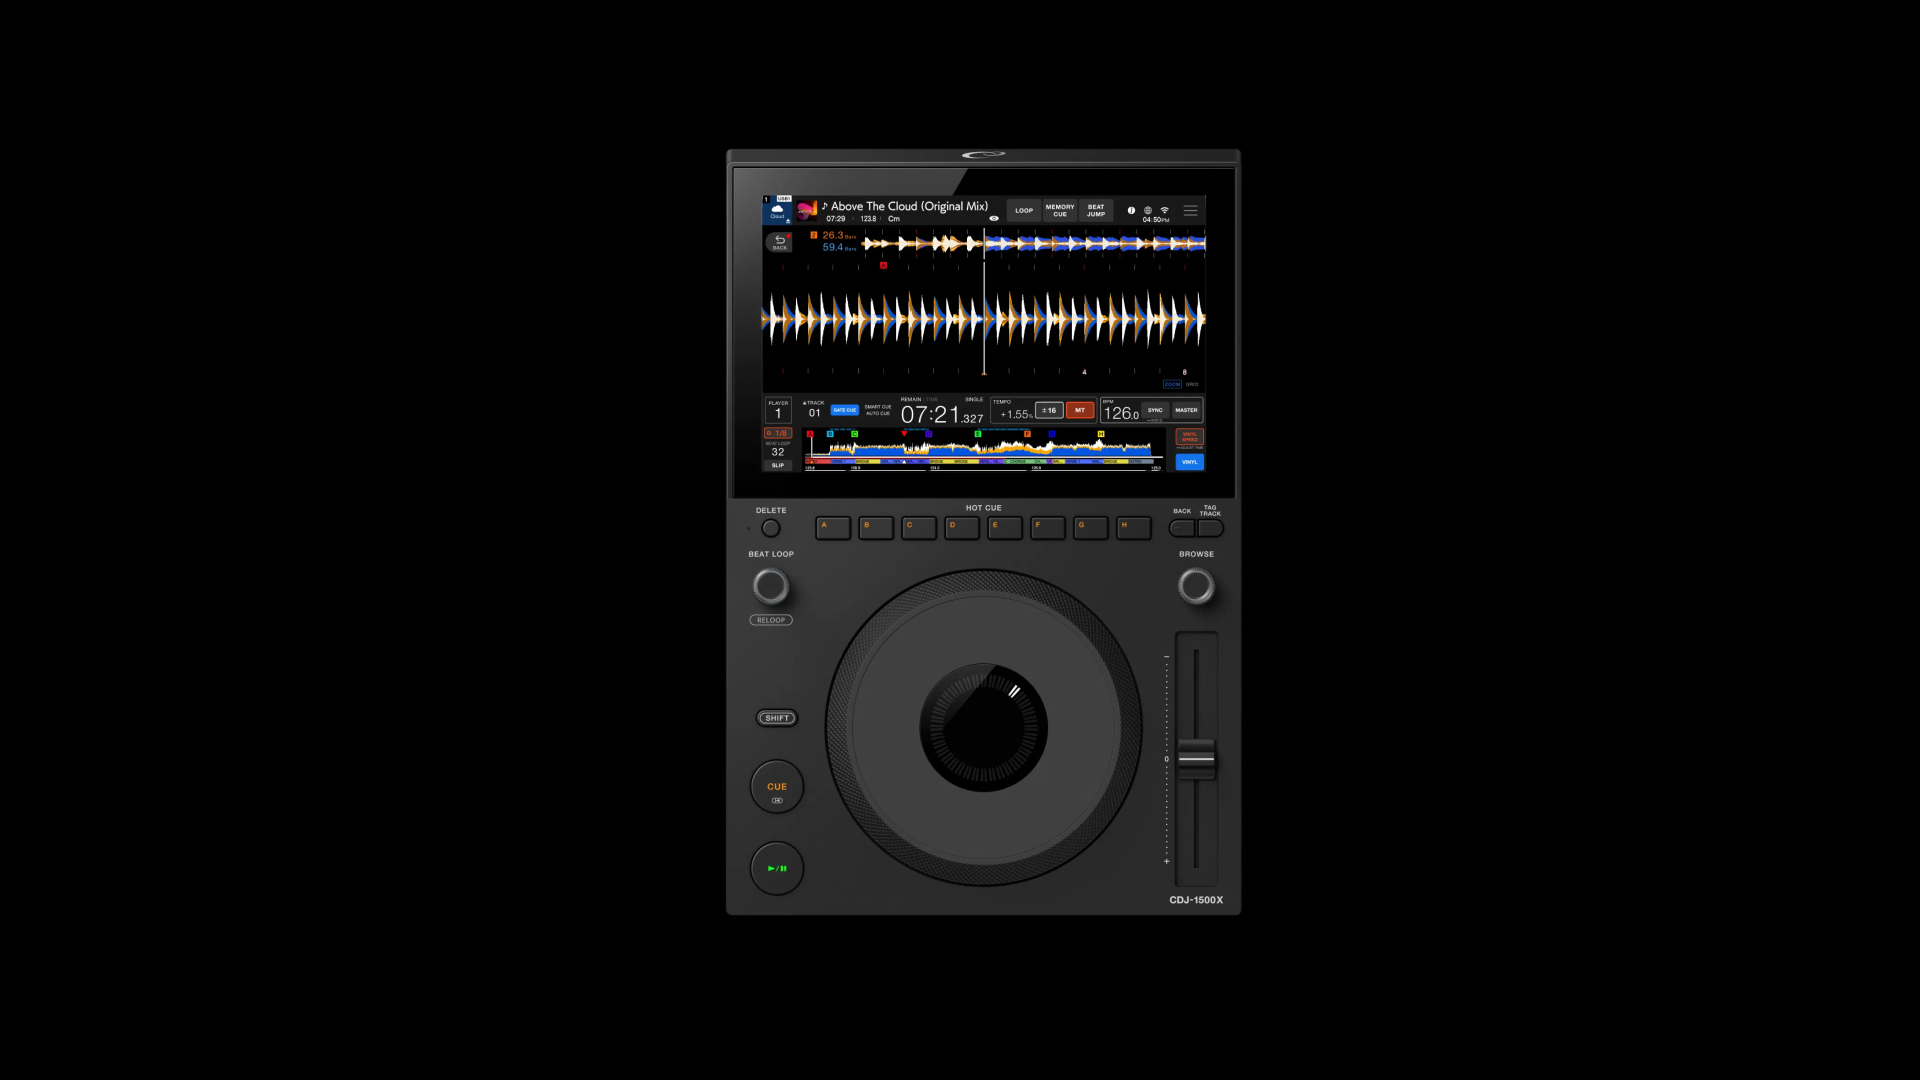This screenshot has width=1920, height=1080.
Task: Jump to hot cue B on overview waveform
Action: coord(830,434)
